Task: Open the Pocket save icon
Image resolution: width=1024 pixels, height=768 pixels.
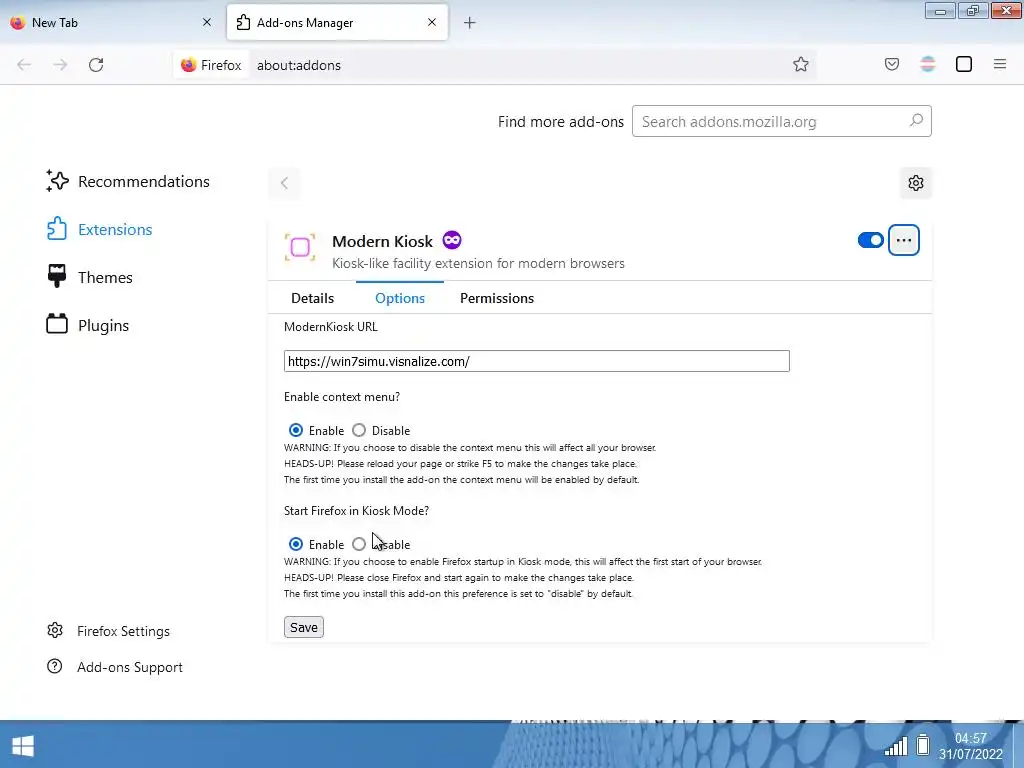Action: (x=891, y=64)
